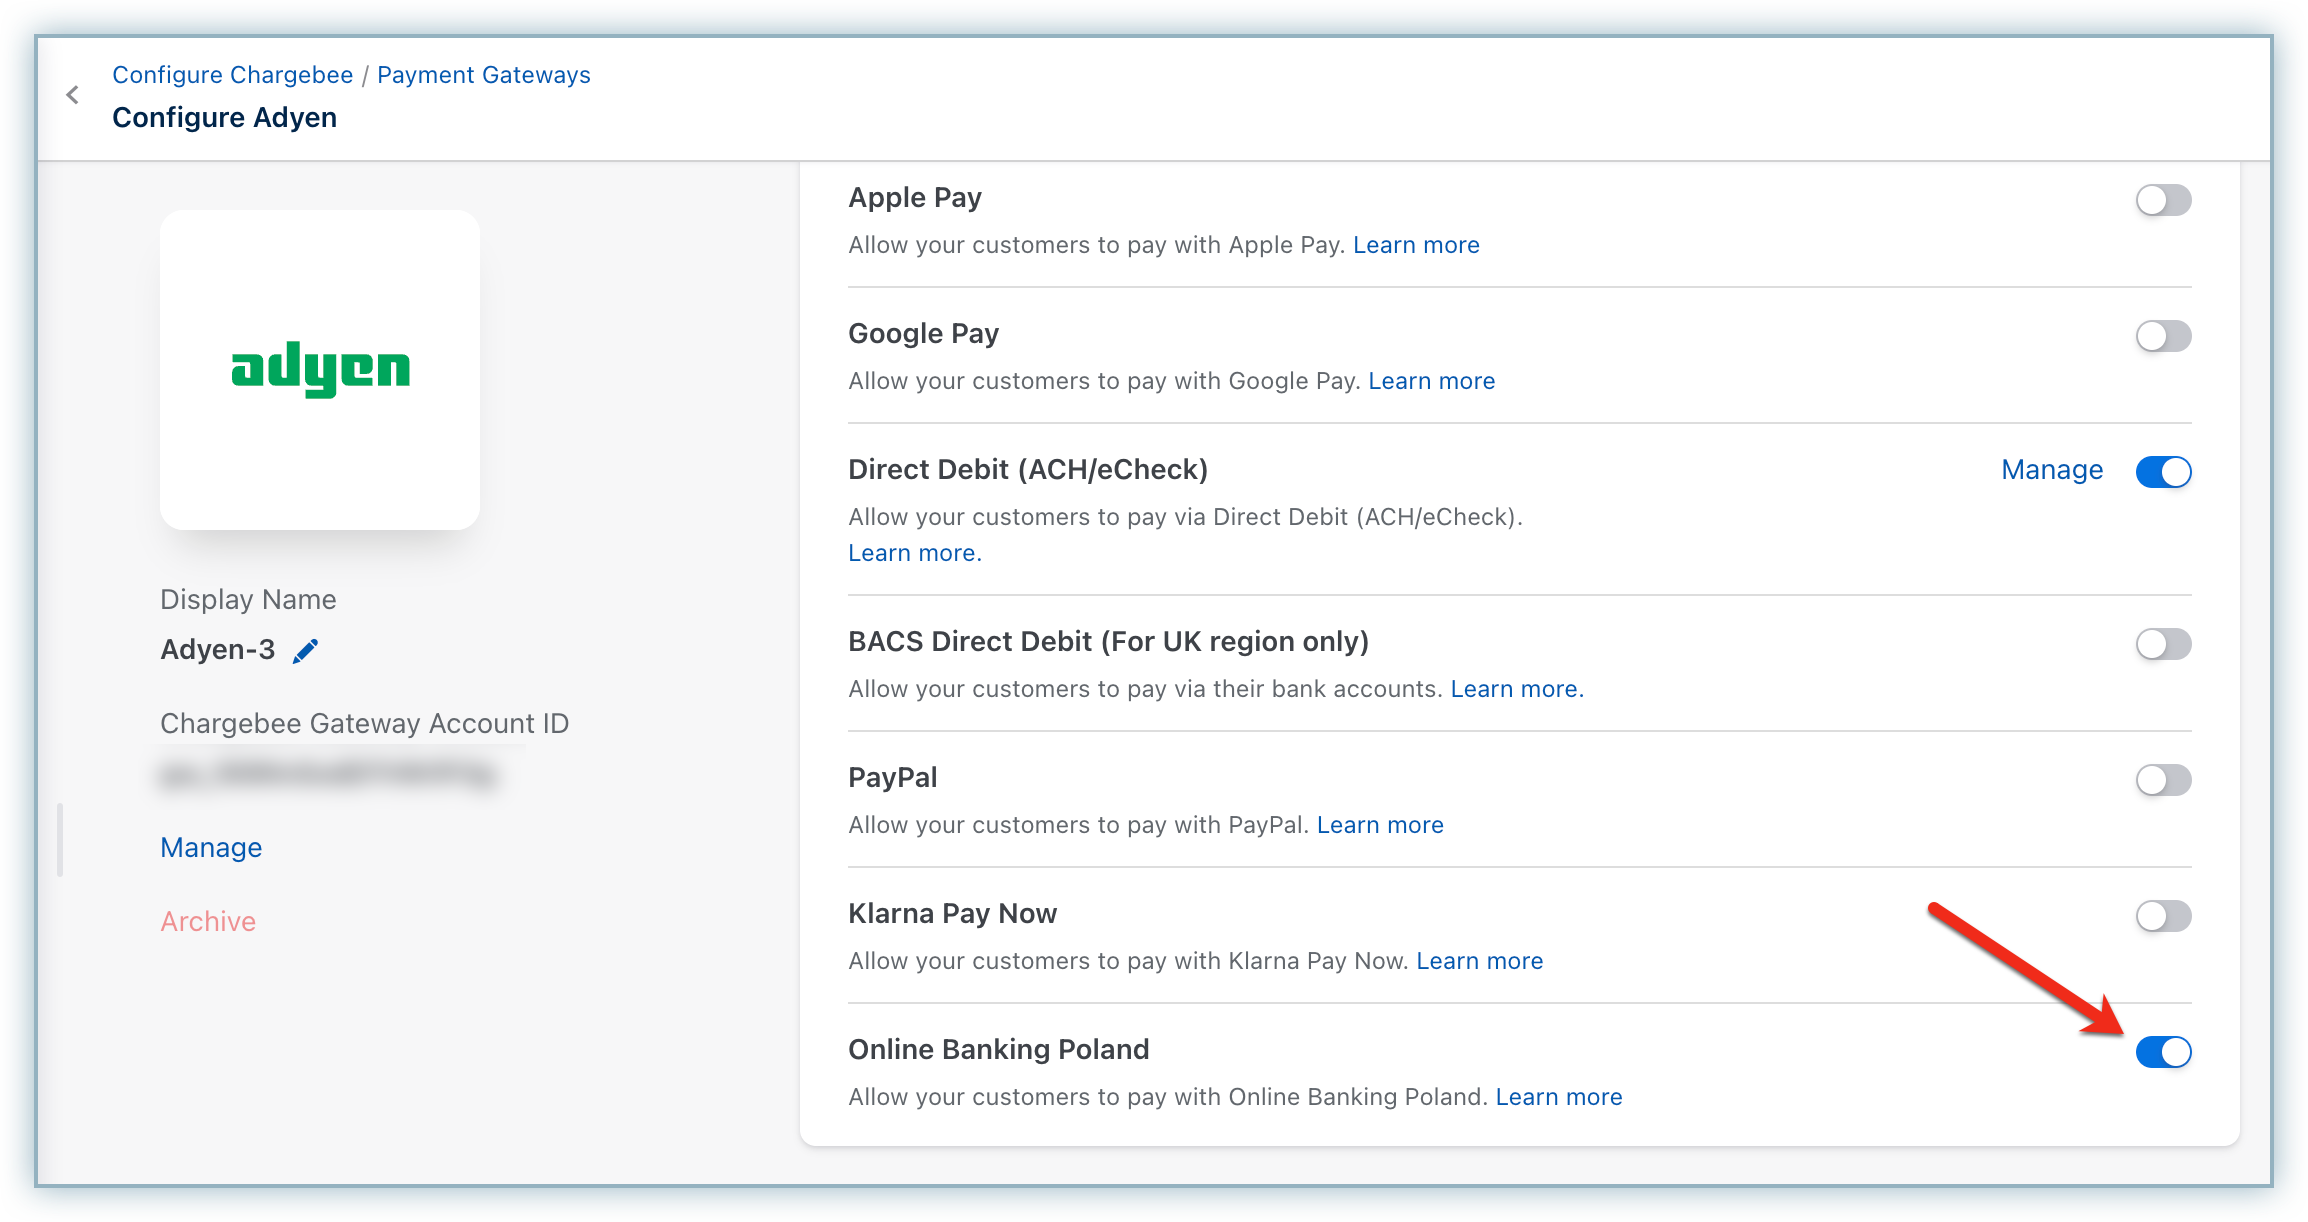Click the Adyen logo card
The image size is (2308, 1222).
click(x=320, y=369)
